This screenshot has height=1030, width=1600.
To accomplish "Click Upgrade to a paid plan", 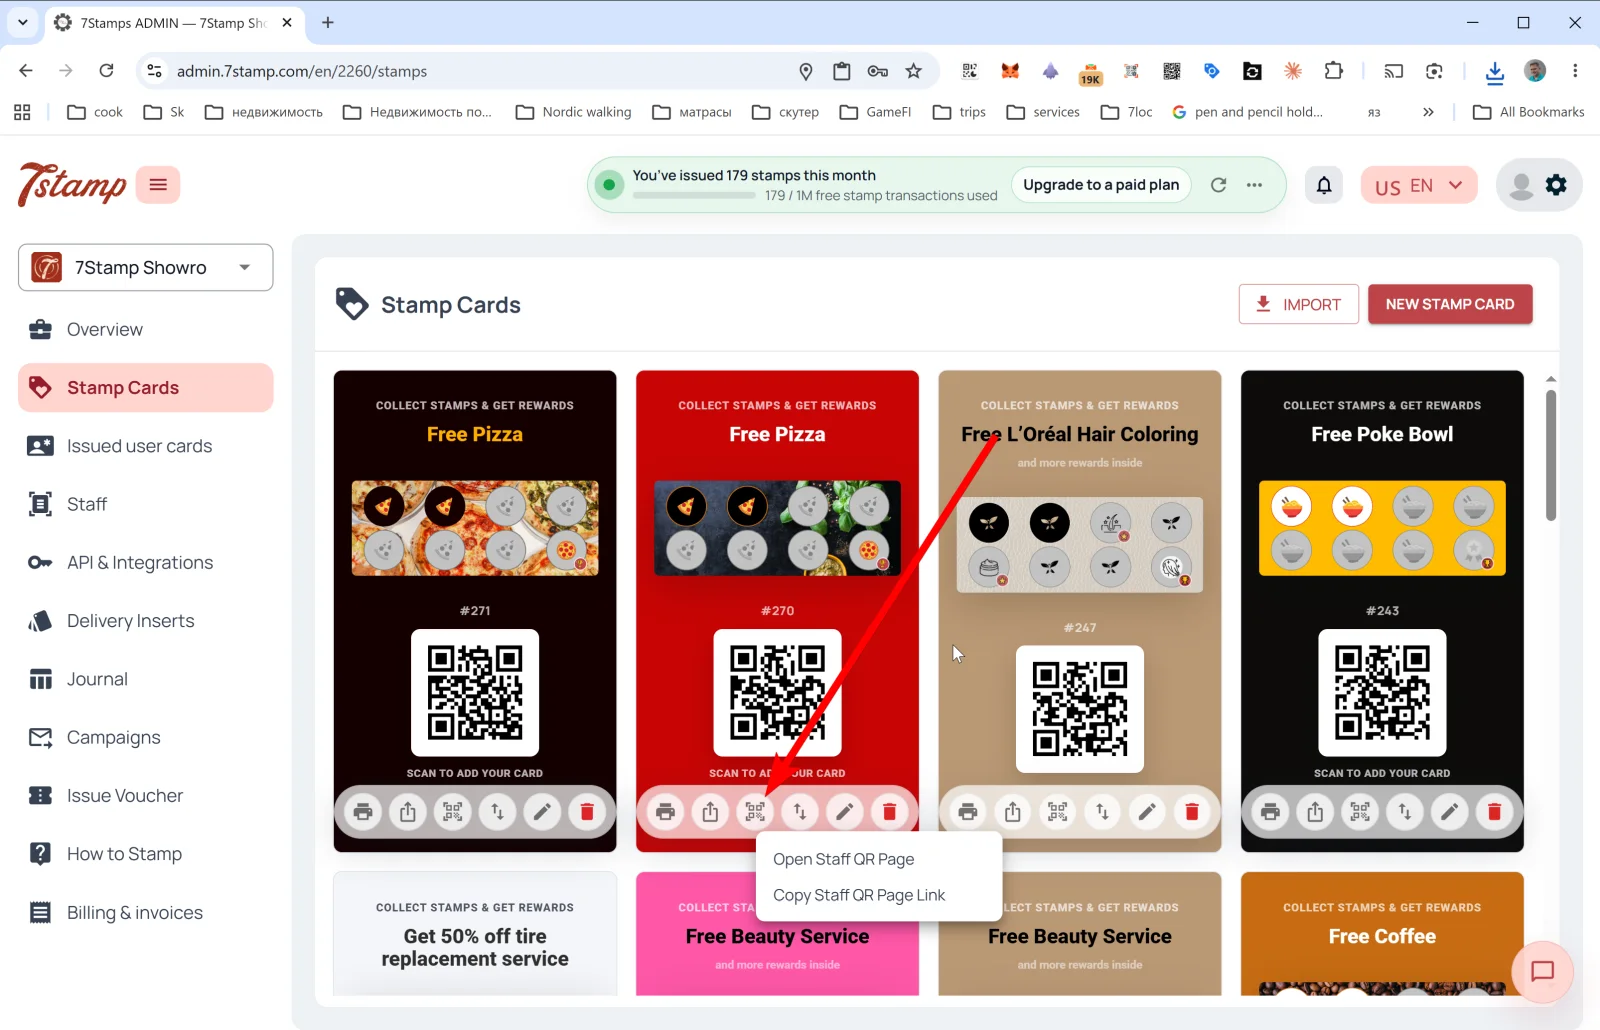I will (x=1101, y=185).
